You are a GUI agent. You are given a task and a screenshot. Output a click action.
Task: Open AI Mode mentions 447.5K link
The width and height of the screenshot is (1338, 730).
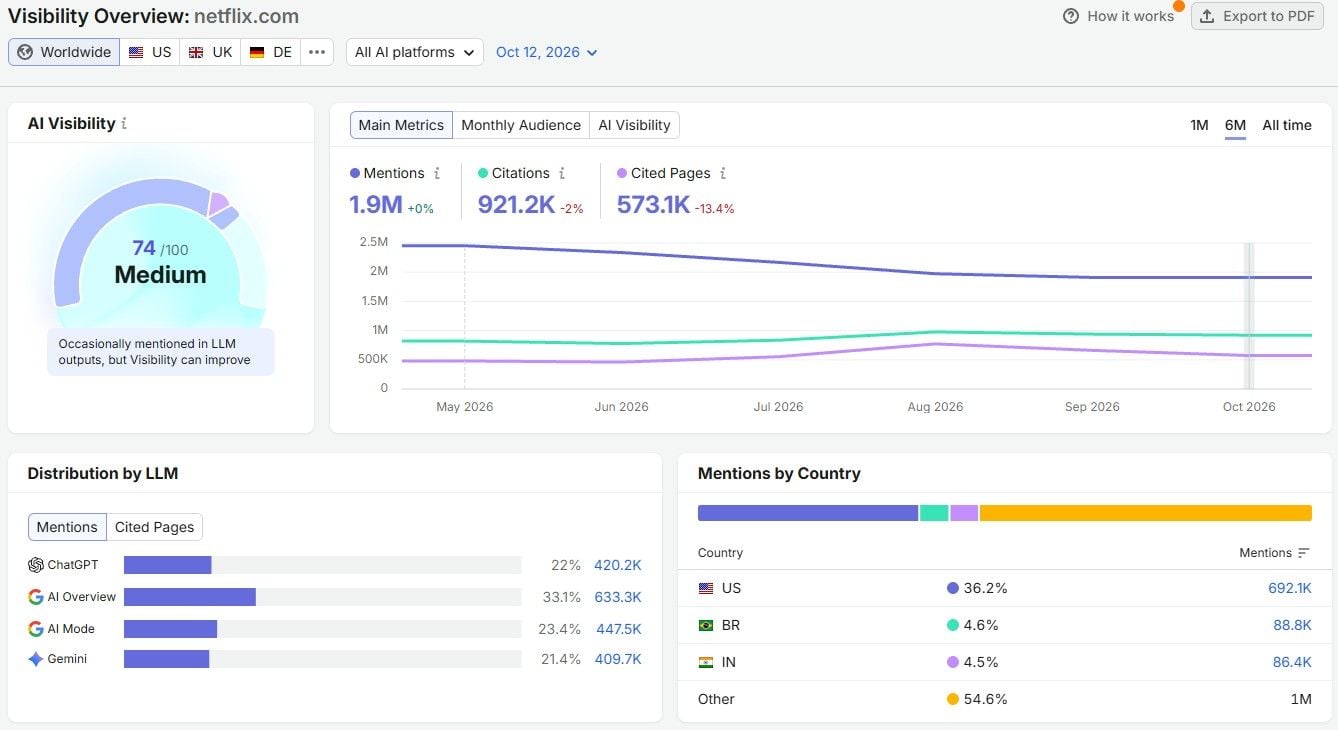[x=618, y=629]
